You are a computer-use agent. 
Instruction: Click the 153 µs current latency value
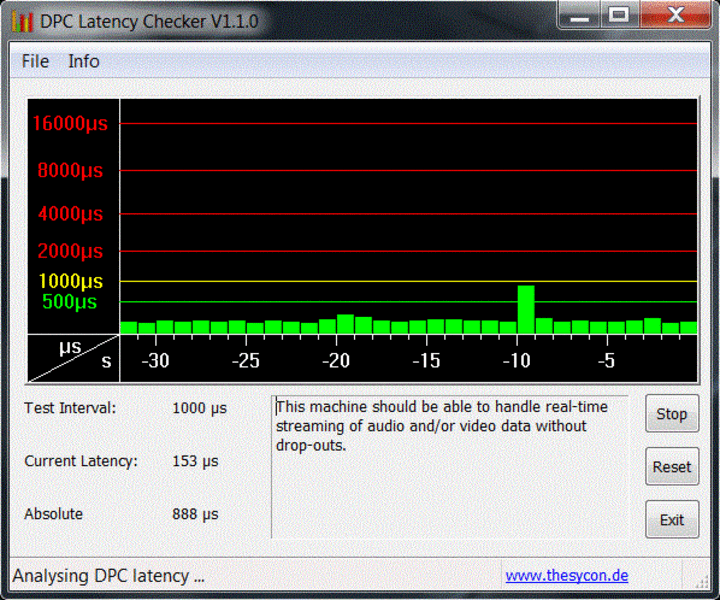coord(195,461)
